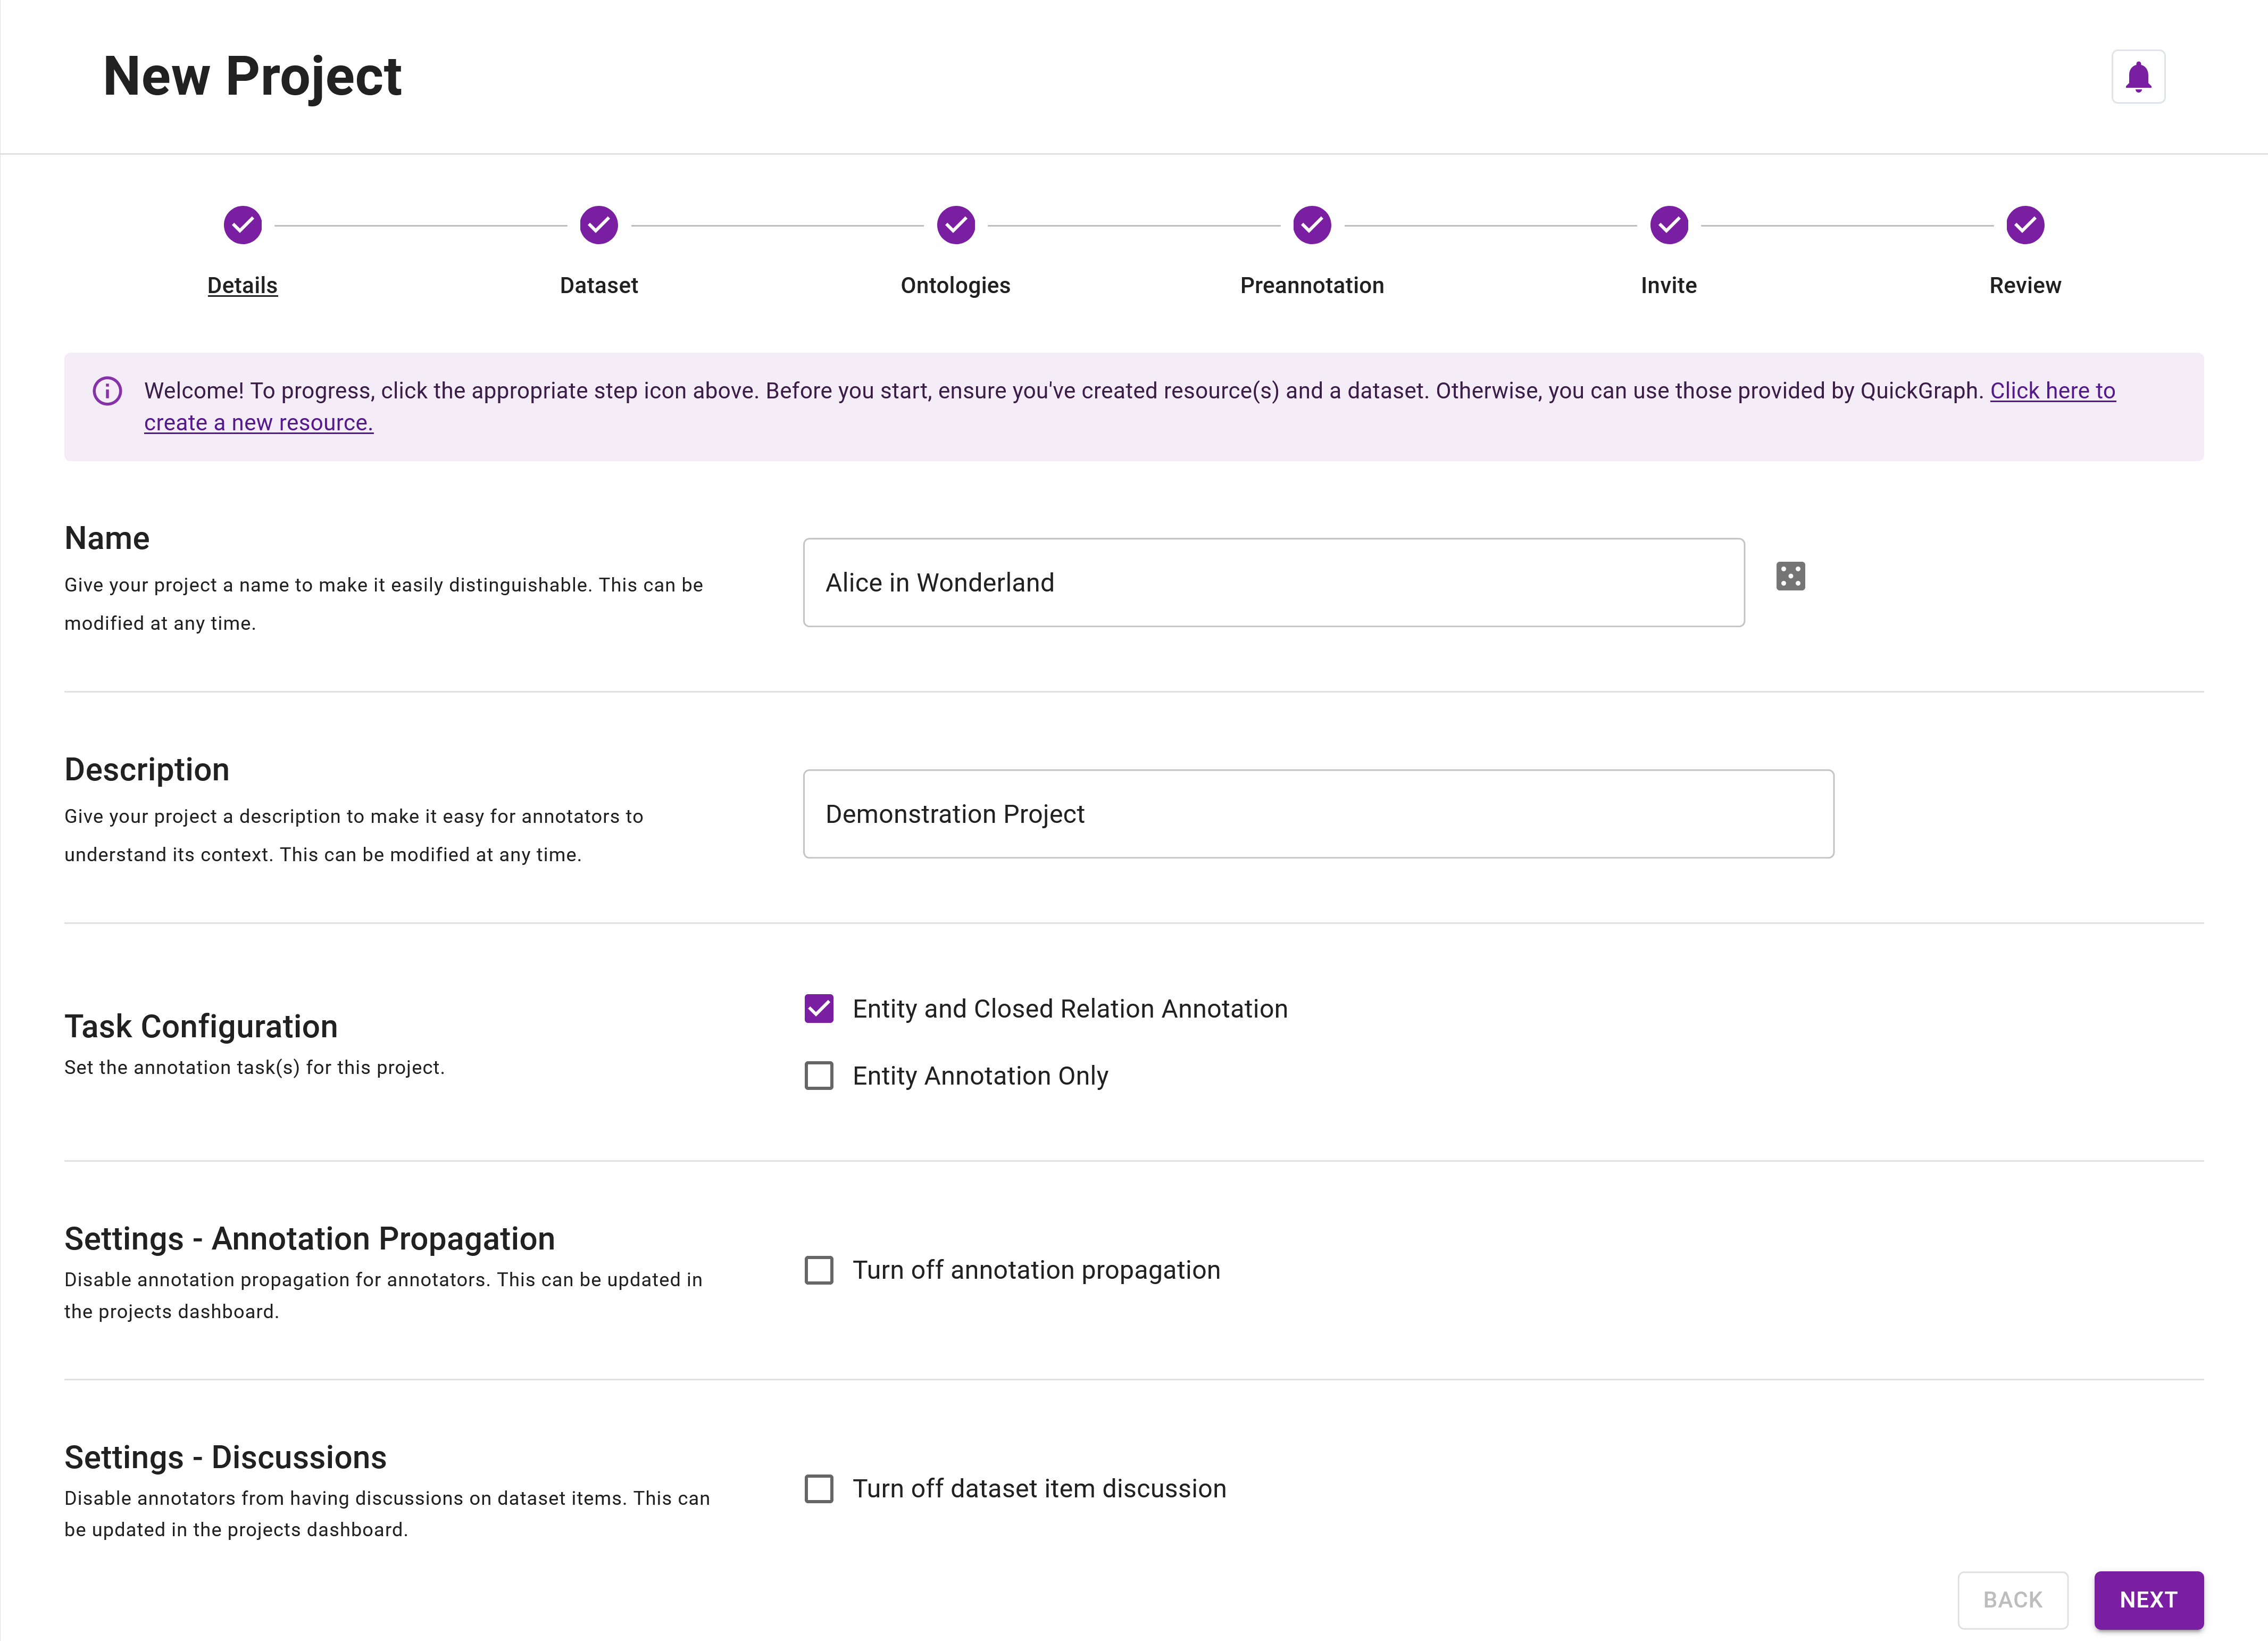
Task: Turn off annotation propagation
Action: click(x=819, y=1270)
